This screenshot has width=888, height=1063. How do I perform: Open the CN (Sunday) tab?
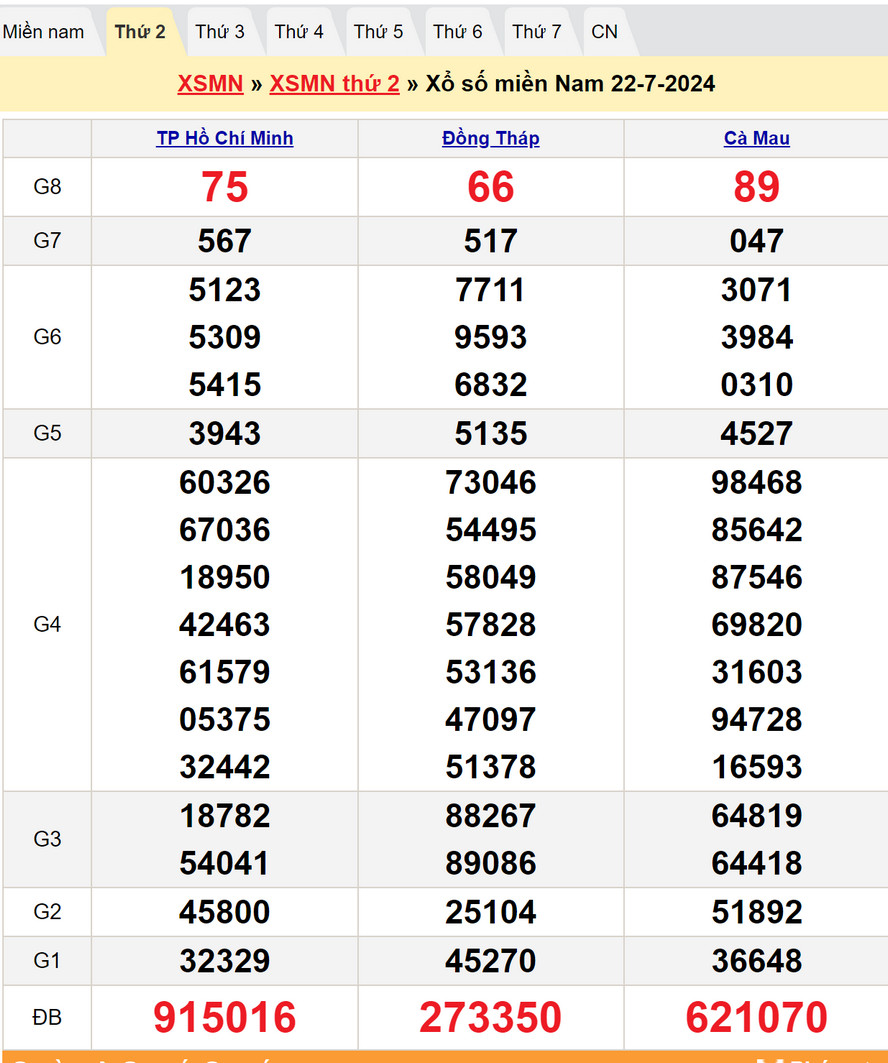pyautogui.click(x=604, y=32)
